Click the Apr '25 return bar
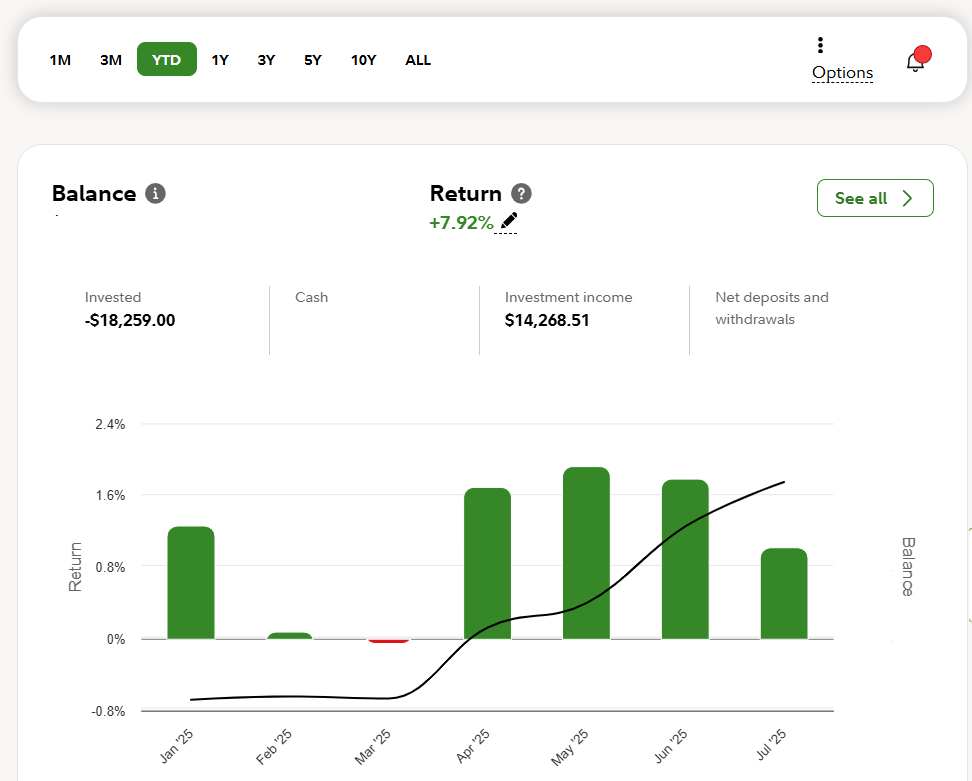The image size is (972, 781). [487, 563]
